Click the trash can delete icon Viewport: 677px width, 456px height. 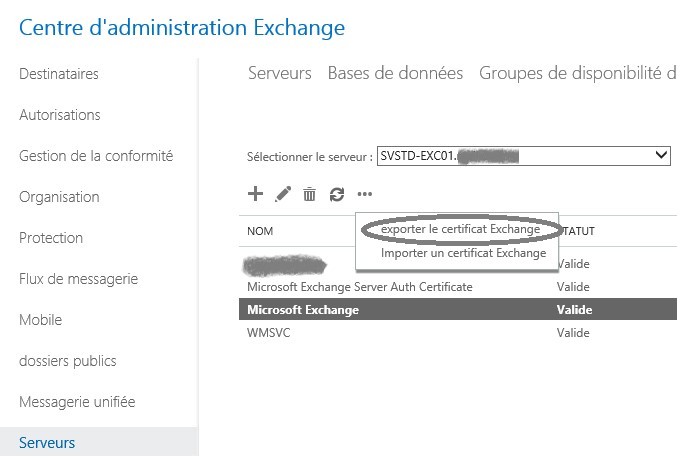(x=309, y=194)
